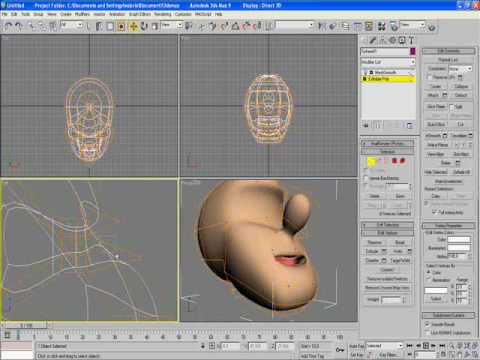This screenshot has width=480, height=360.
Task: Open the Layer Manager
Action: [346, 26]
